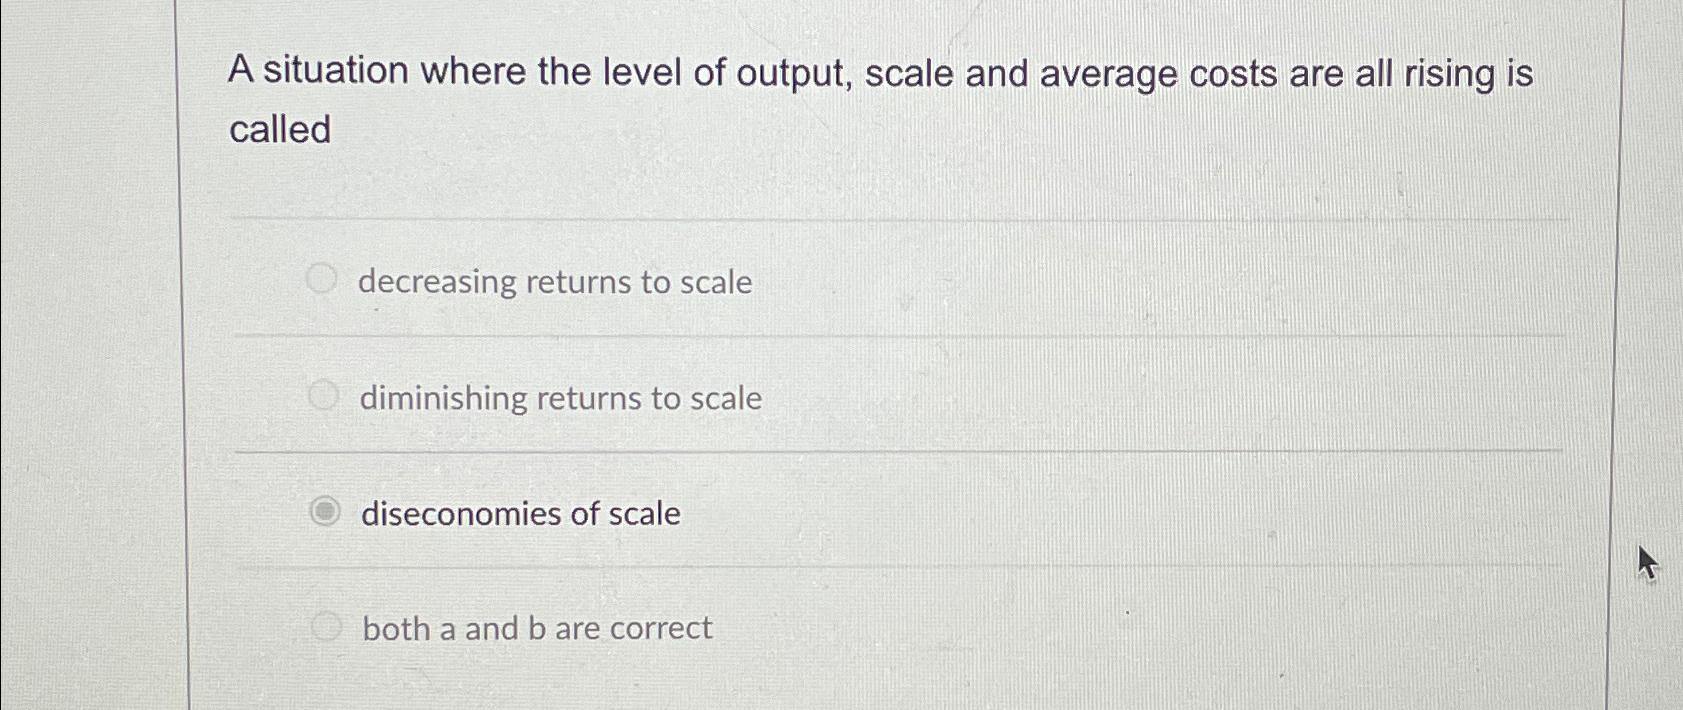The height and width of the screenshot is (710, 1683).
Task: Click the question text at the top
Action: pos(878,72)
